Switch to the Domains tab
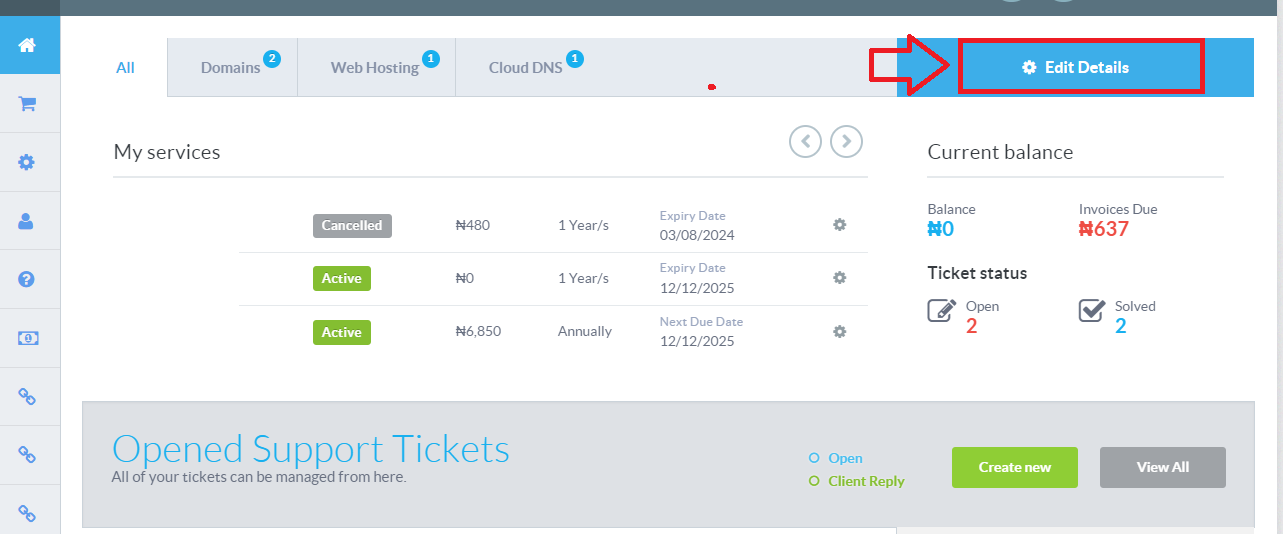The width and height of the screenshot is (1283, 534). tap(231, 68)
